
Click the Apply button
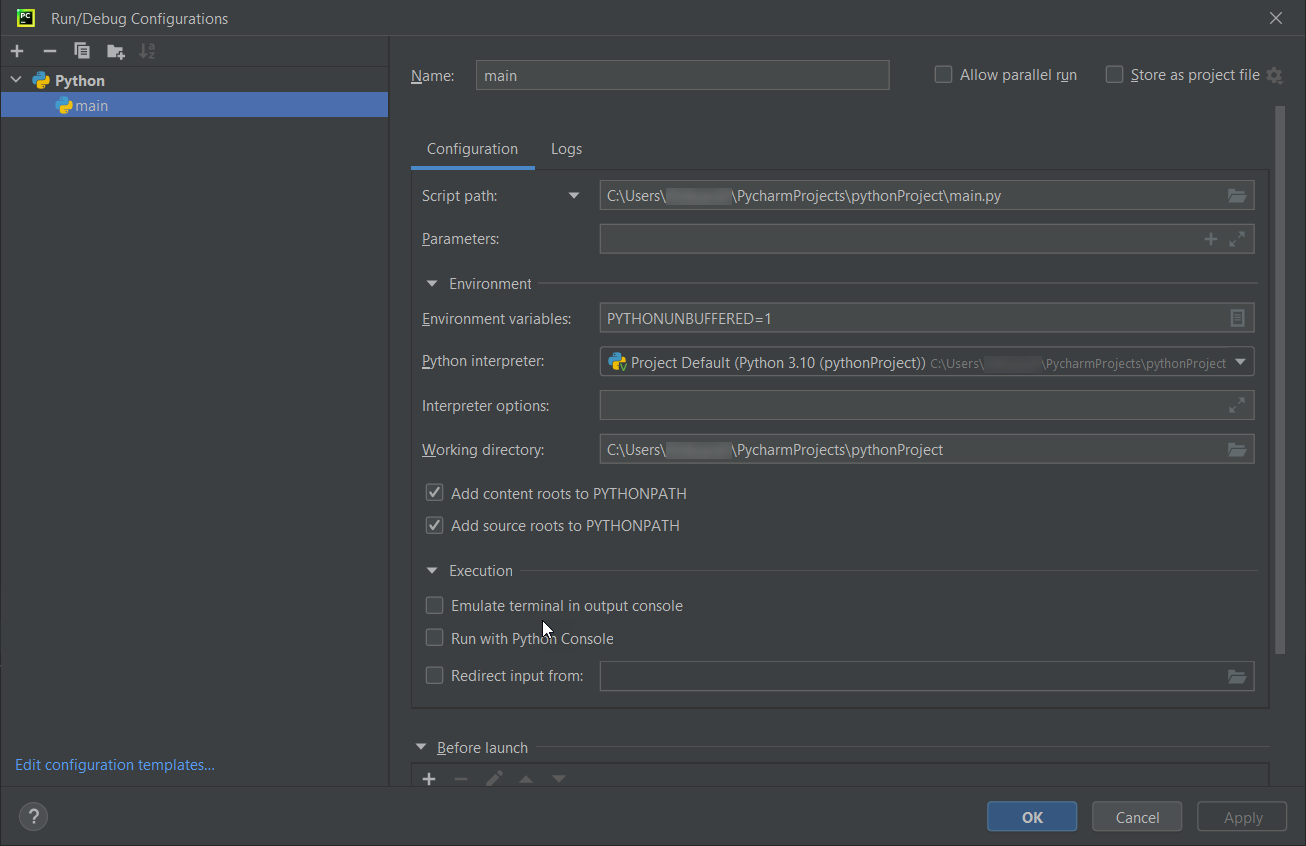1243,817
